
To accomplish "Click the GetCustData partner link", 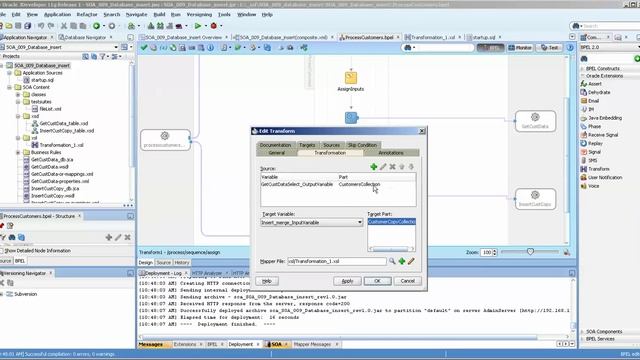I will coord(535,121).
